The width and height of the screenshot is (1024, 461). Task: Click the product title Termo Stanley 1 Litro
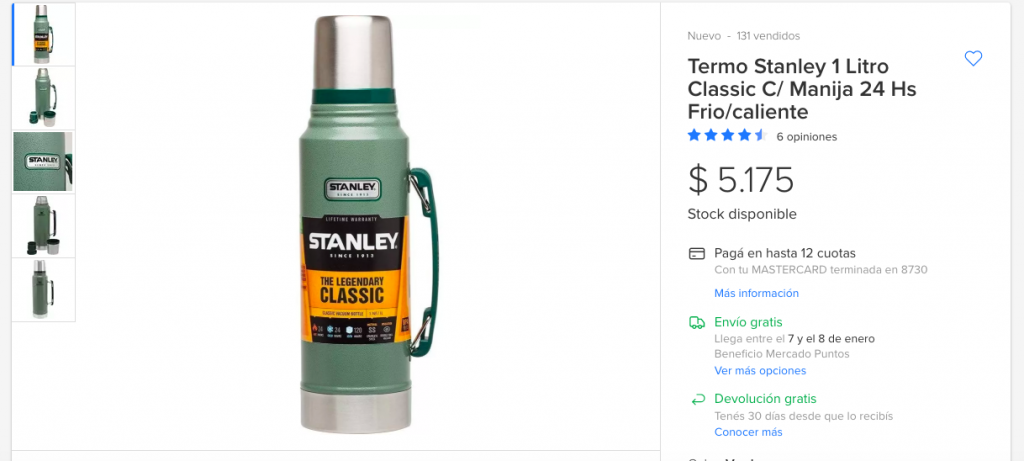(x=802, y=89)
